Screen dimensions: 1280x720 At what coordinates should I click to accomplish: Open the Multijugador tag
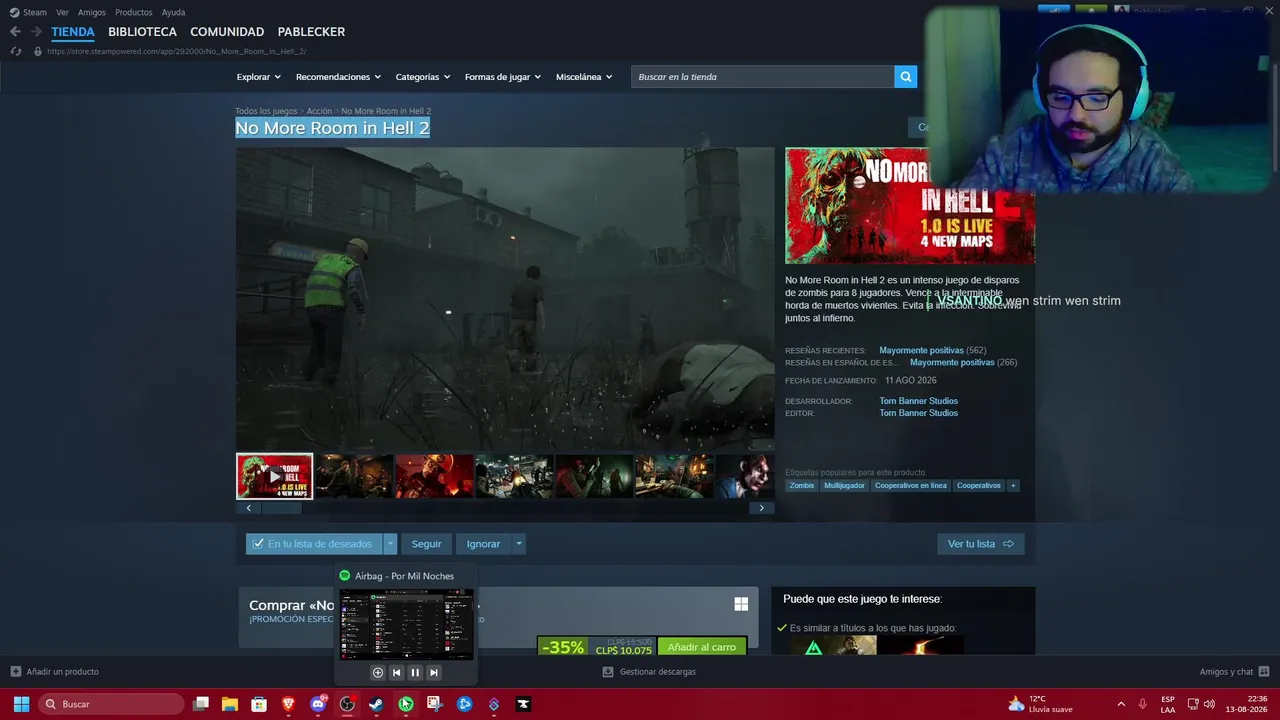coord(844,486)
